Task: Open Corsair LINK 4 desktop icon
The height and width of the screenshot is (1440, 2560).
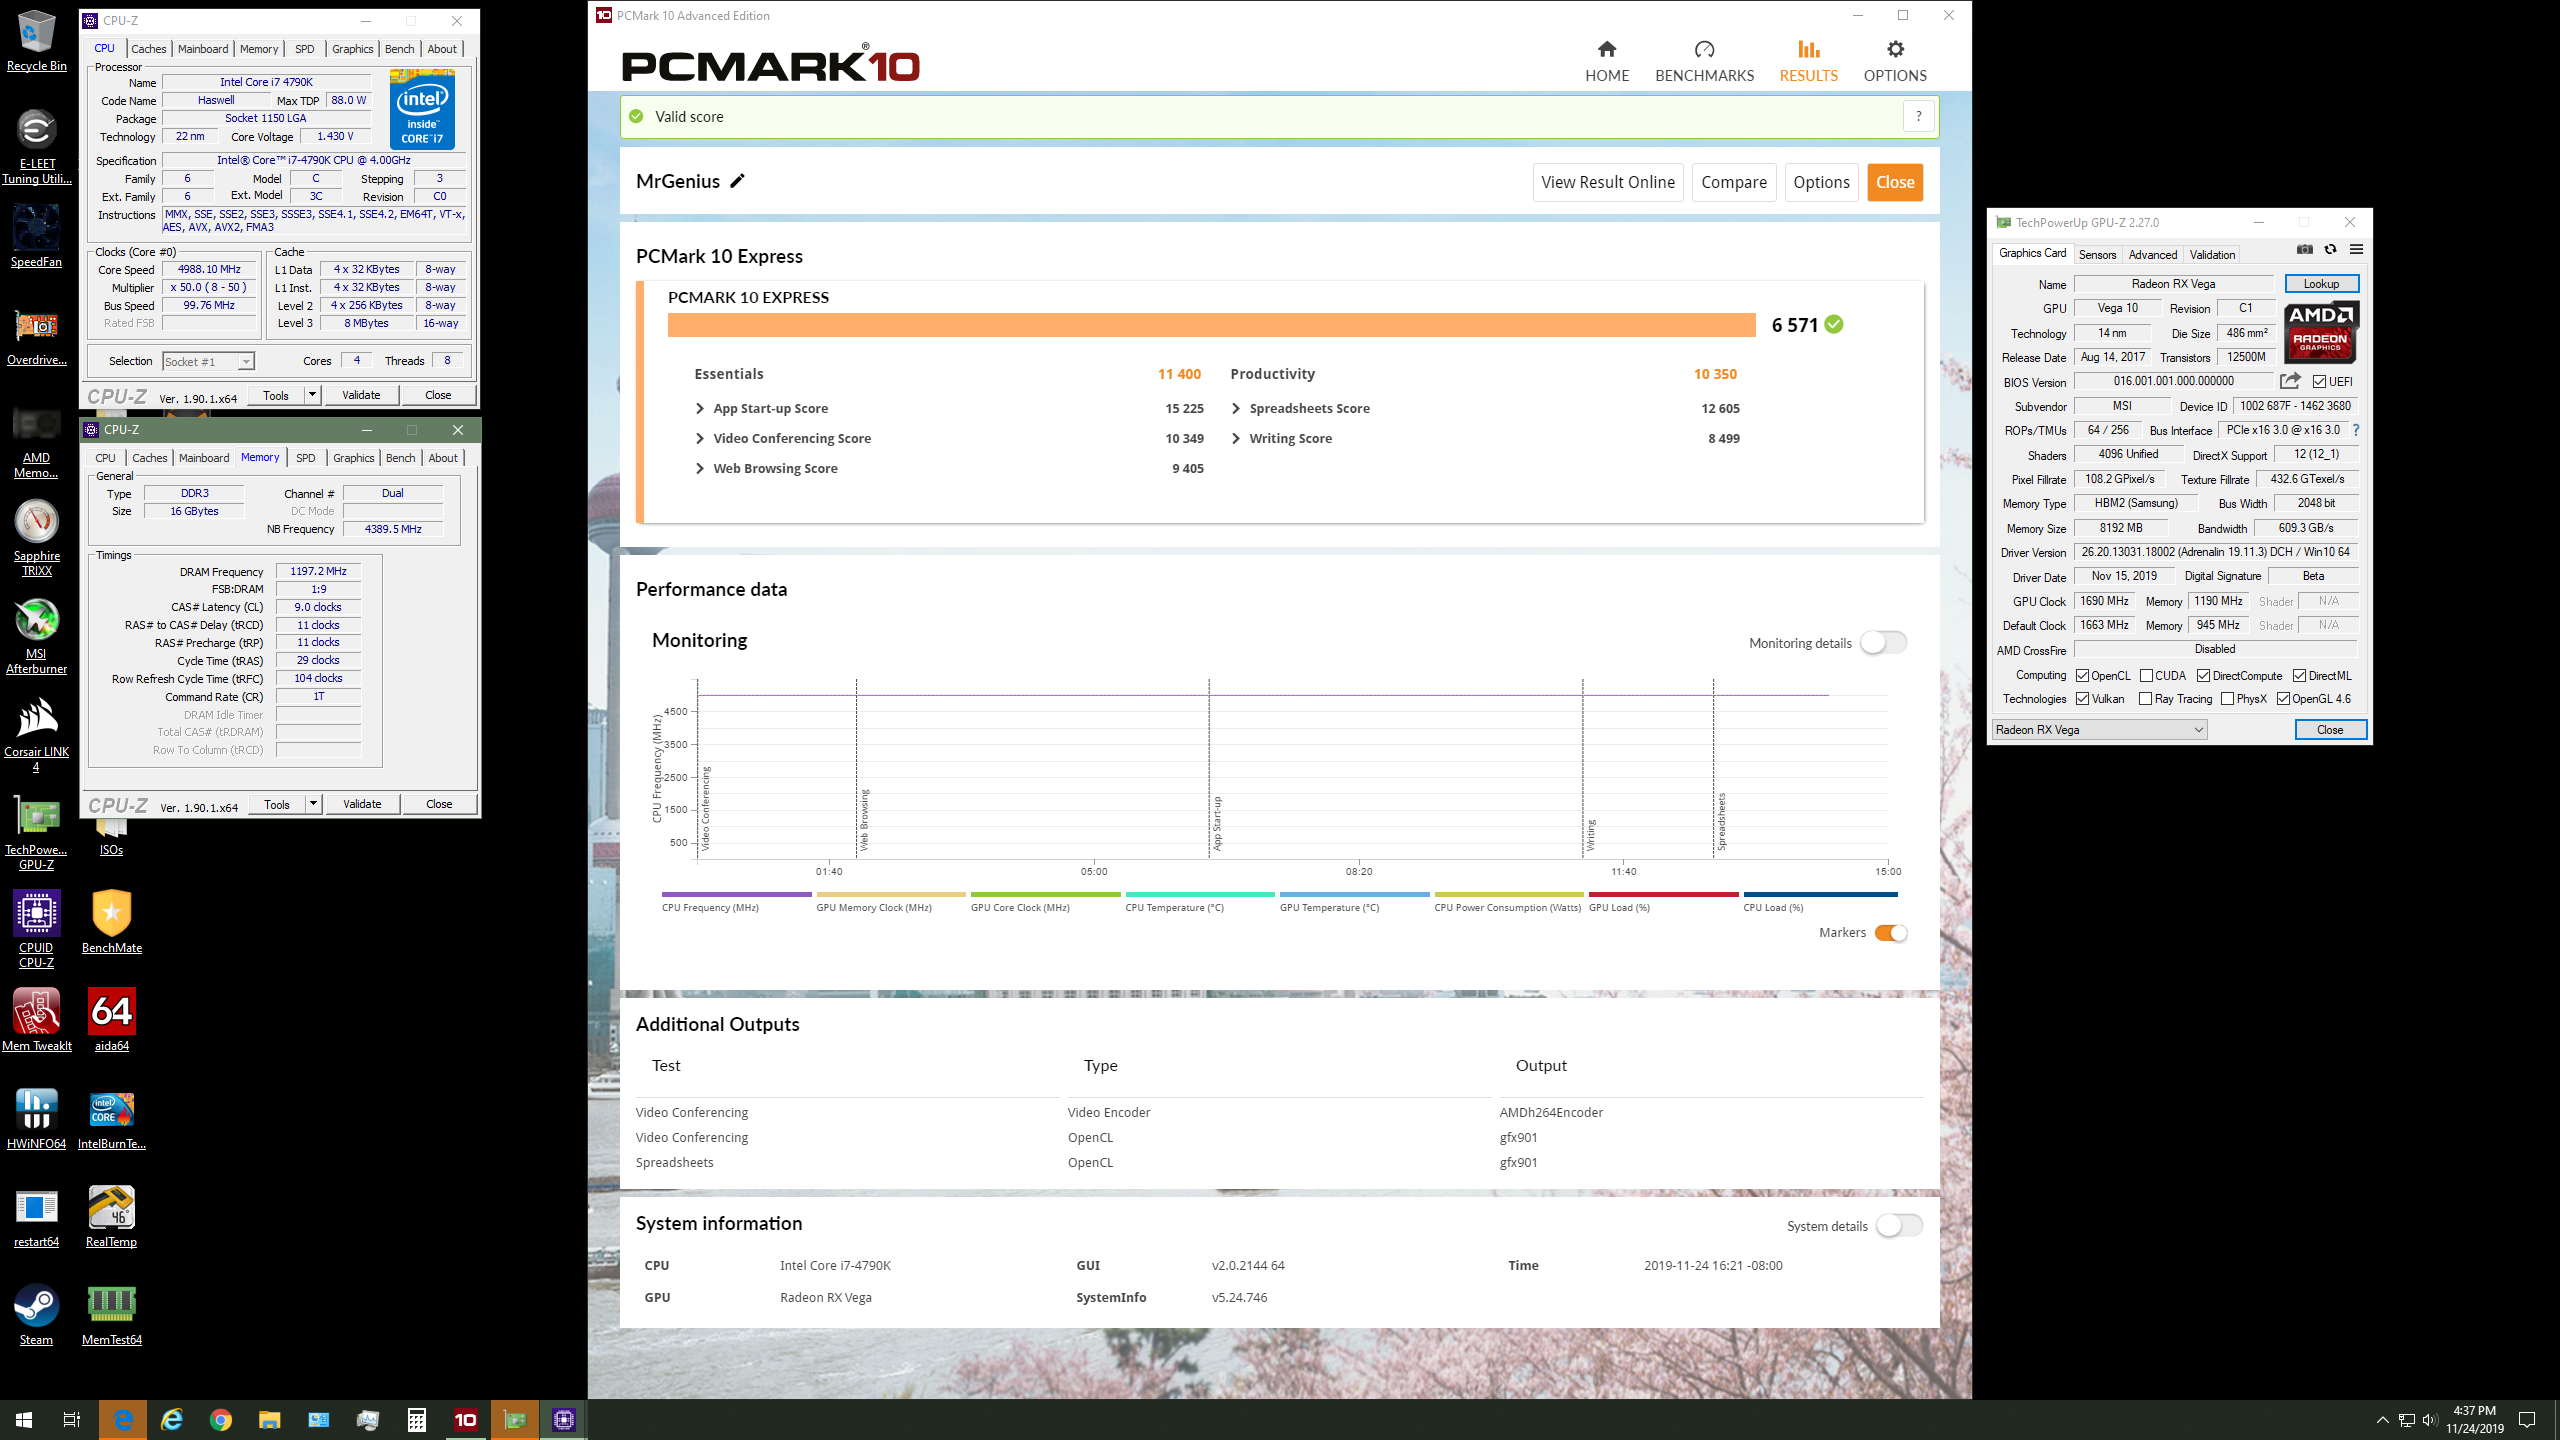Action: pyautogui.click(x=37, y=735)
